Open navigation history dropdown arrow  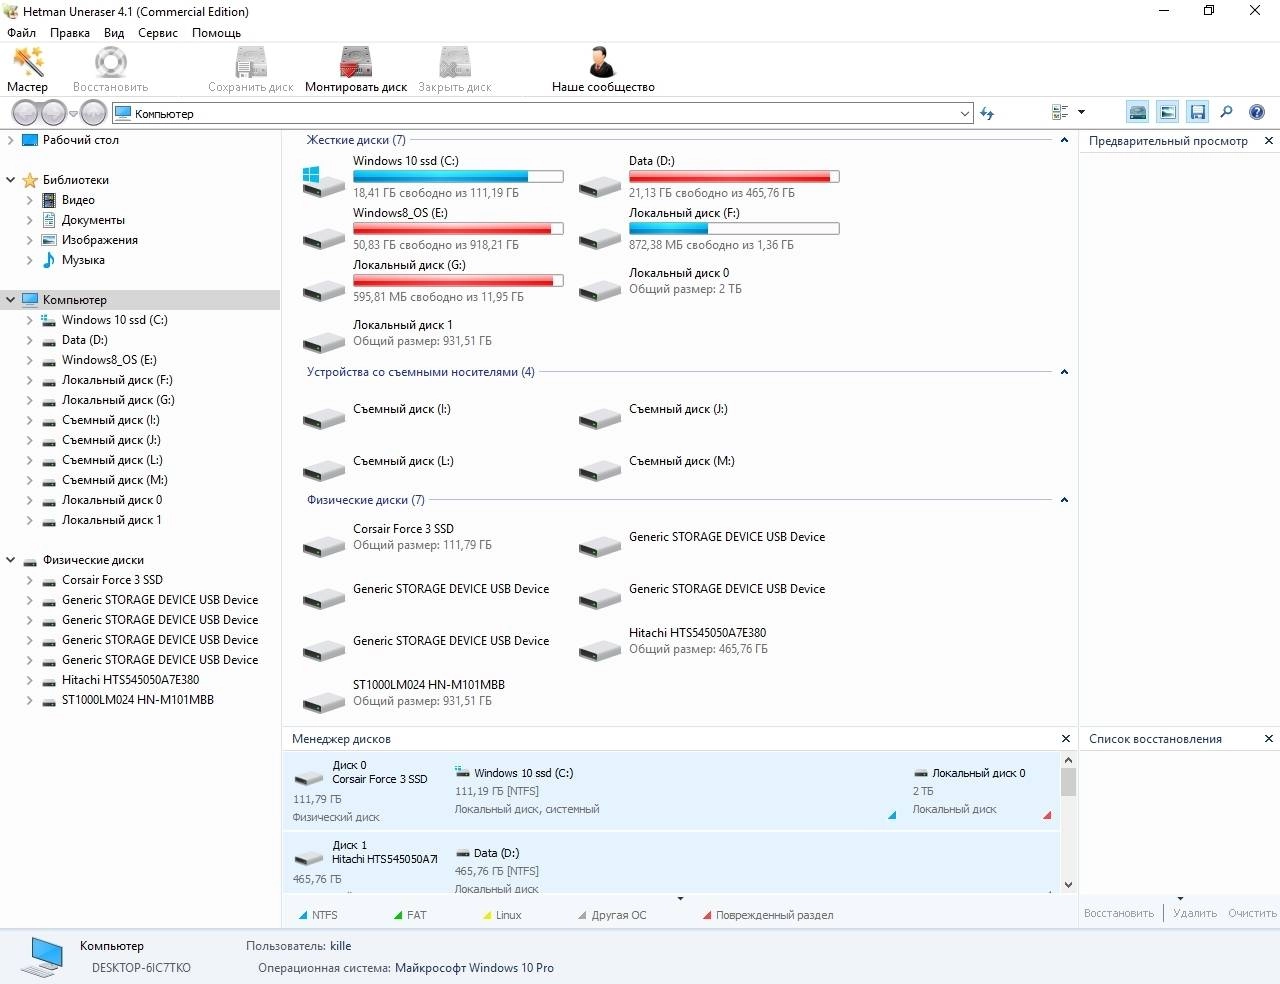pyautogui.click(x=73, y=113)
